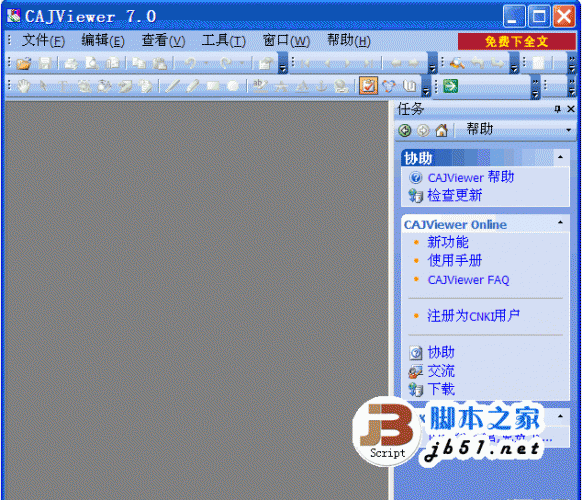Select the Rectangle annotation tool

213,86
